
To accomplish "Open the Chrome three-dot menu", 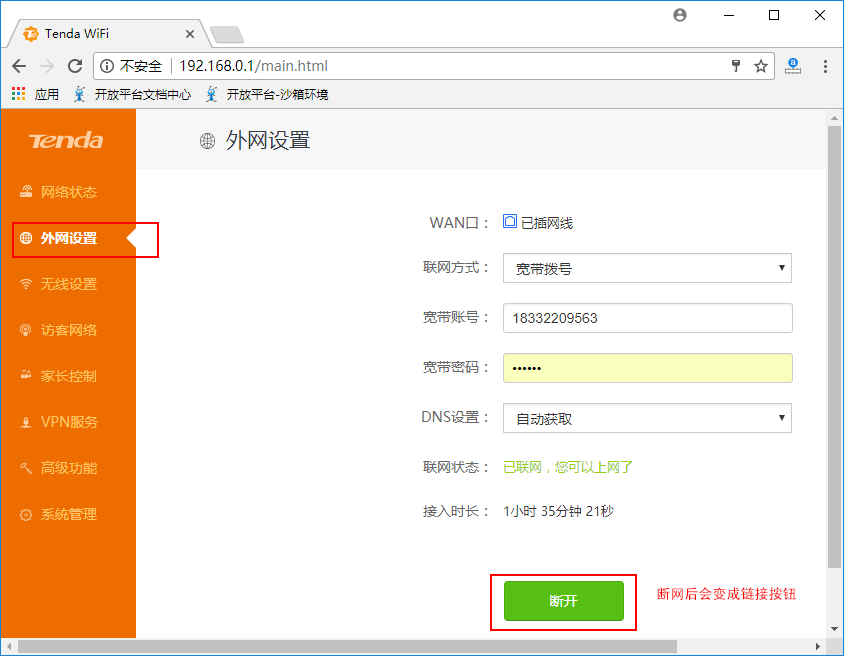I will coord(825,66).
